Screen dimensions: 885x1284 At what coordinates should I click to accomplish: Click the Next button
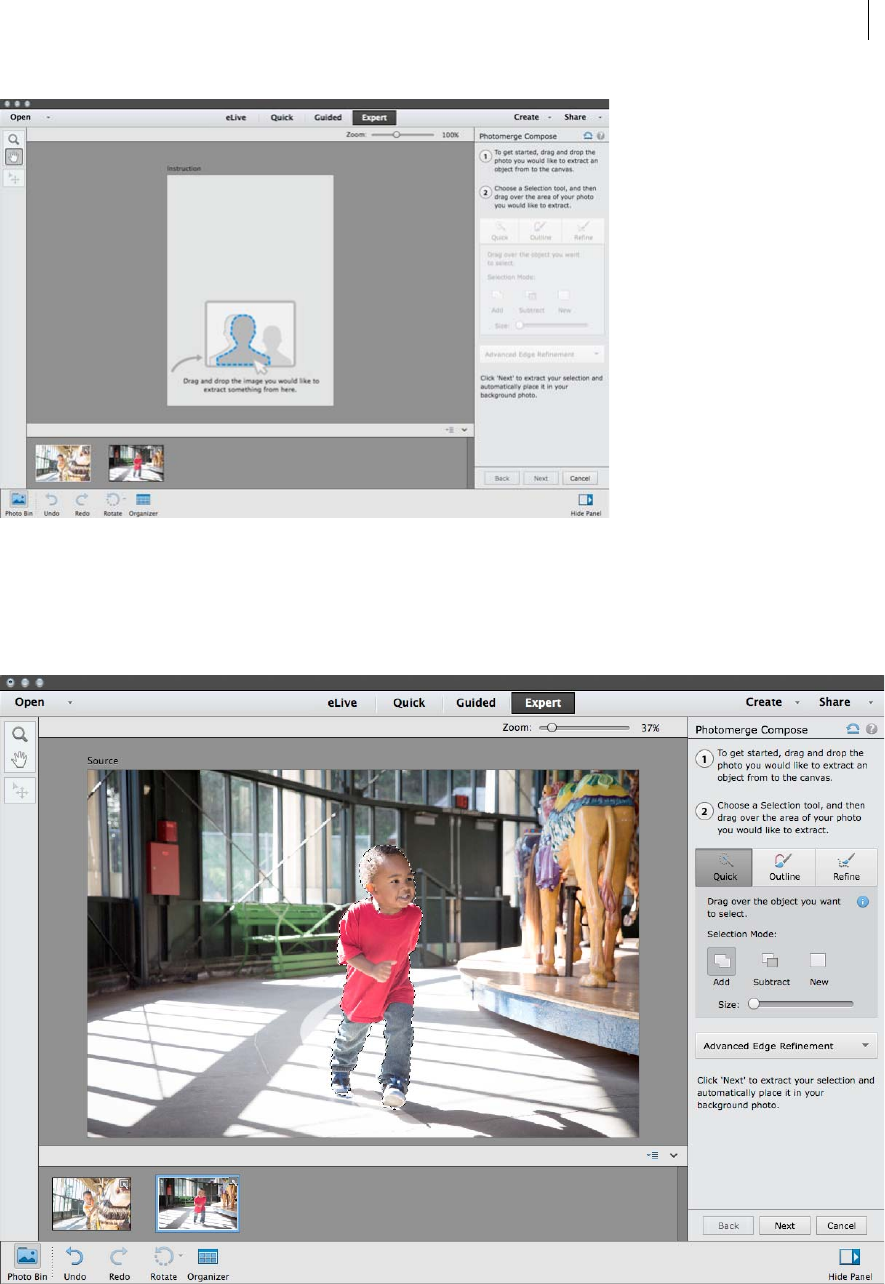[785, 1225]
